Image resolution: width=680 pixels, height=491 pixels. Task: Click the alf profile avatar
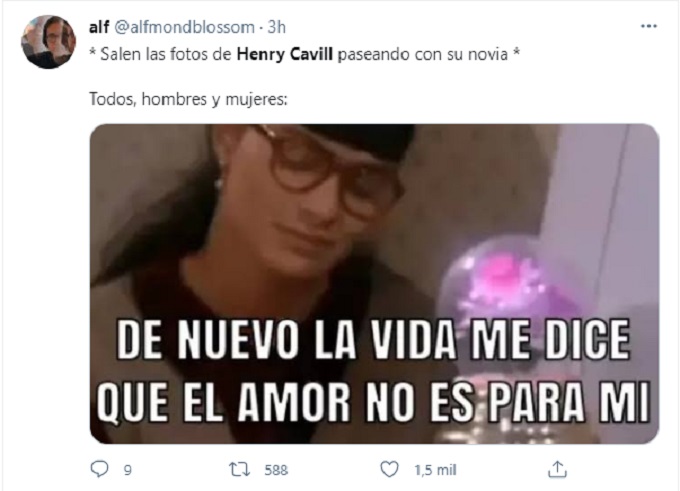(49, 42)
